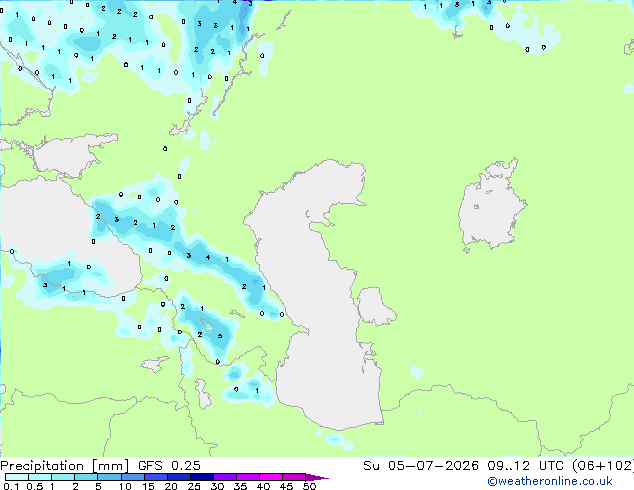Screen dimensions: 634x490
Task: Click the 'GFS 0.25' model label
Action: coord(169,466)
